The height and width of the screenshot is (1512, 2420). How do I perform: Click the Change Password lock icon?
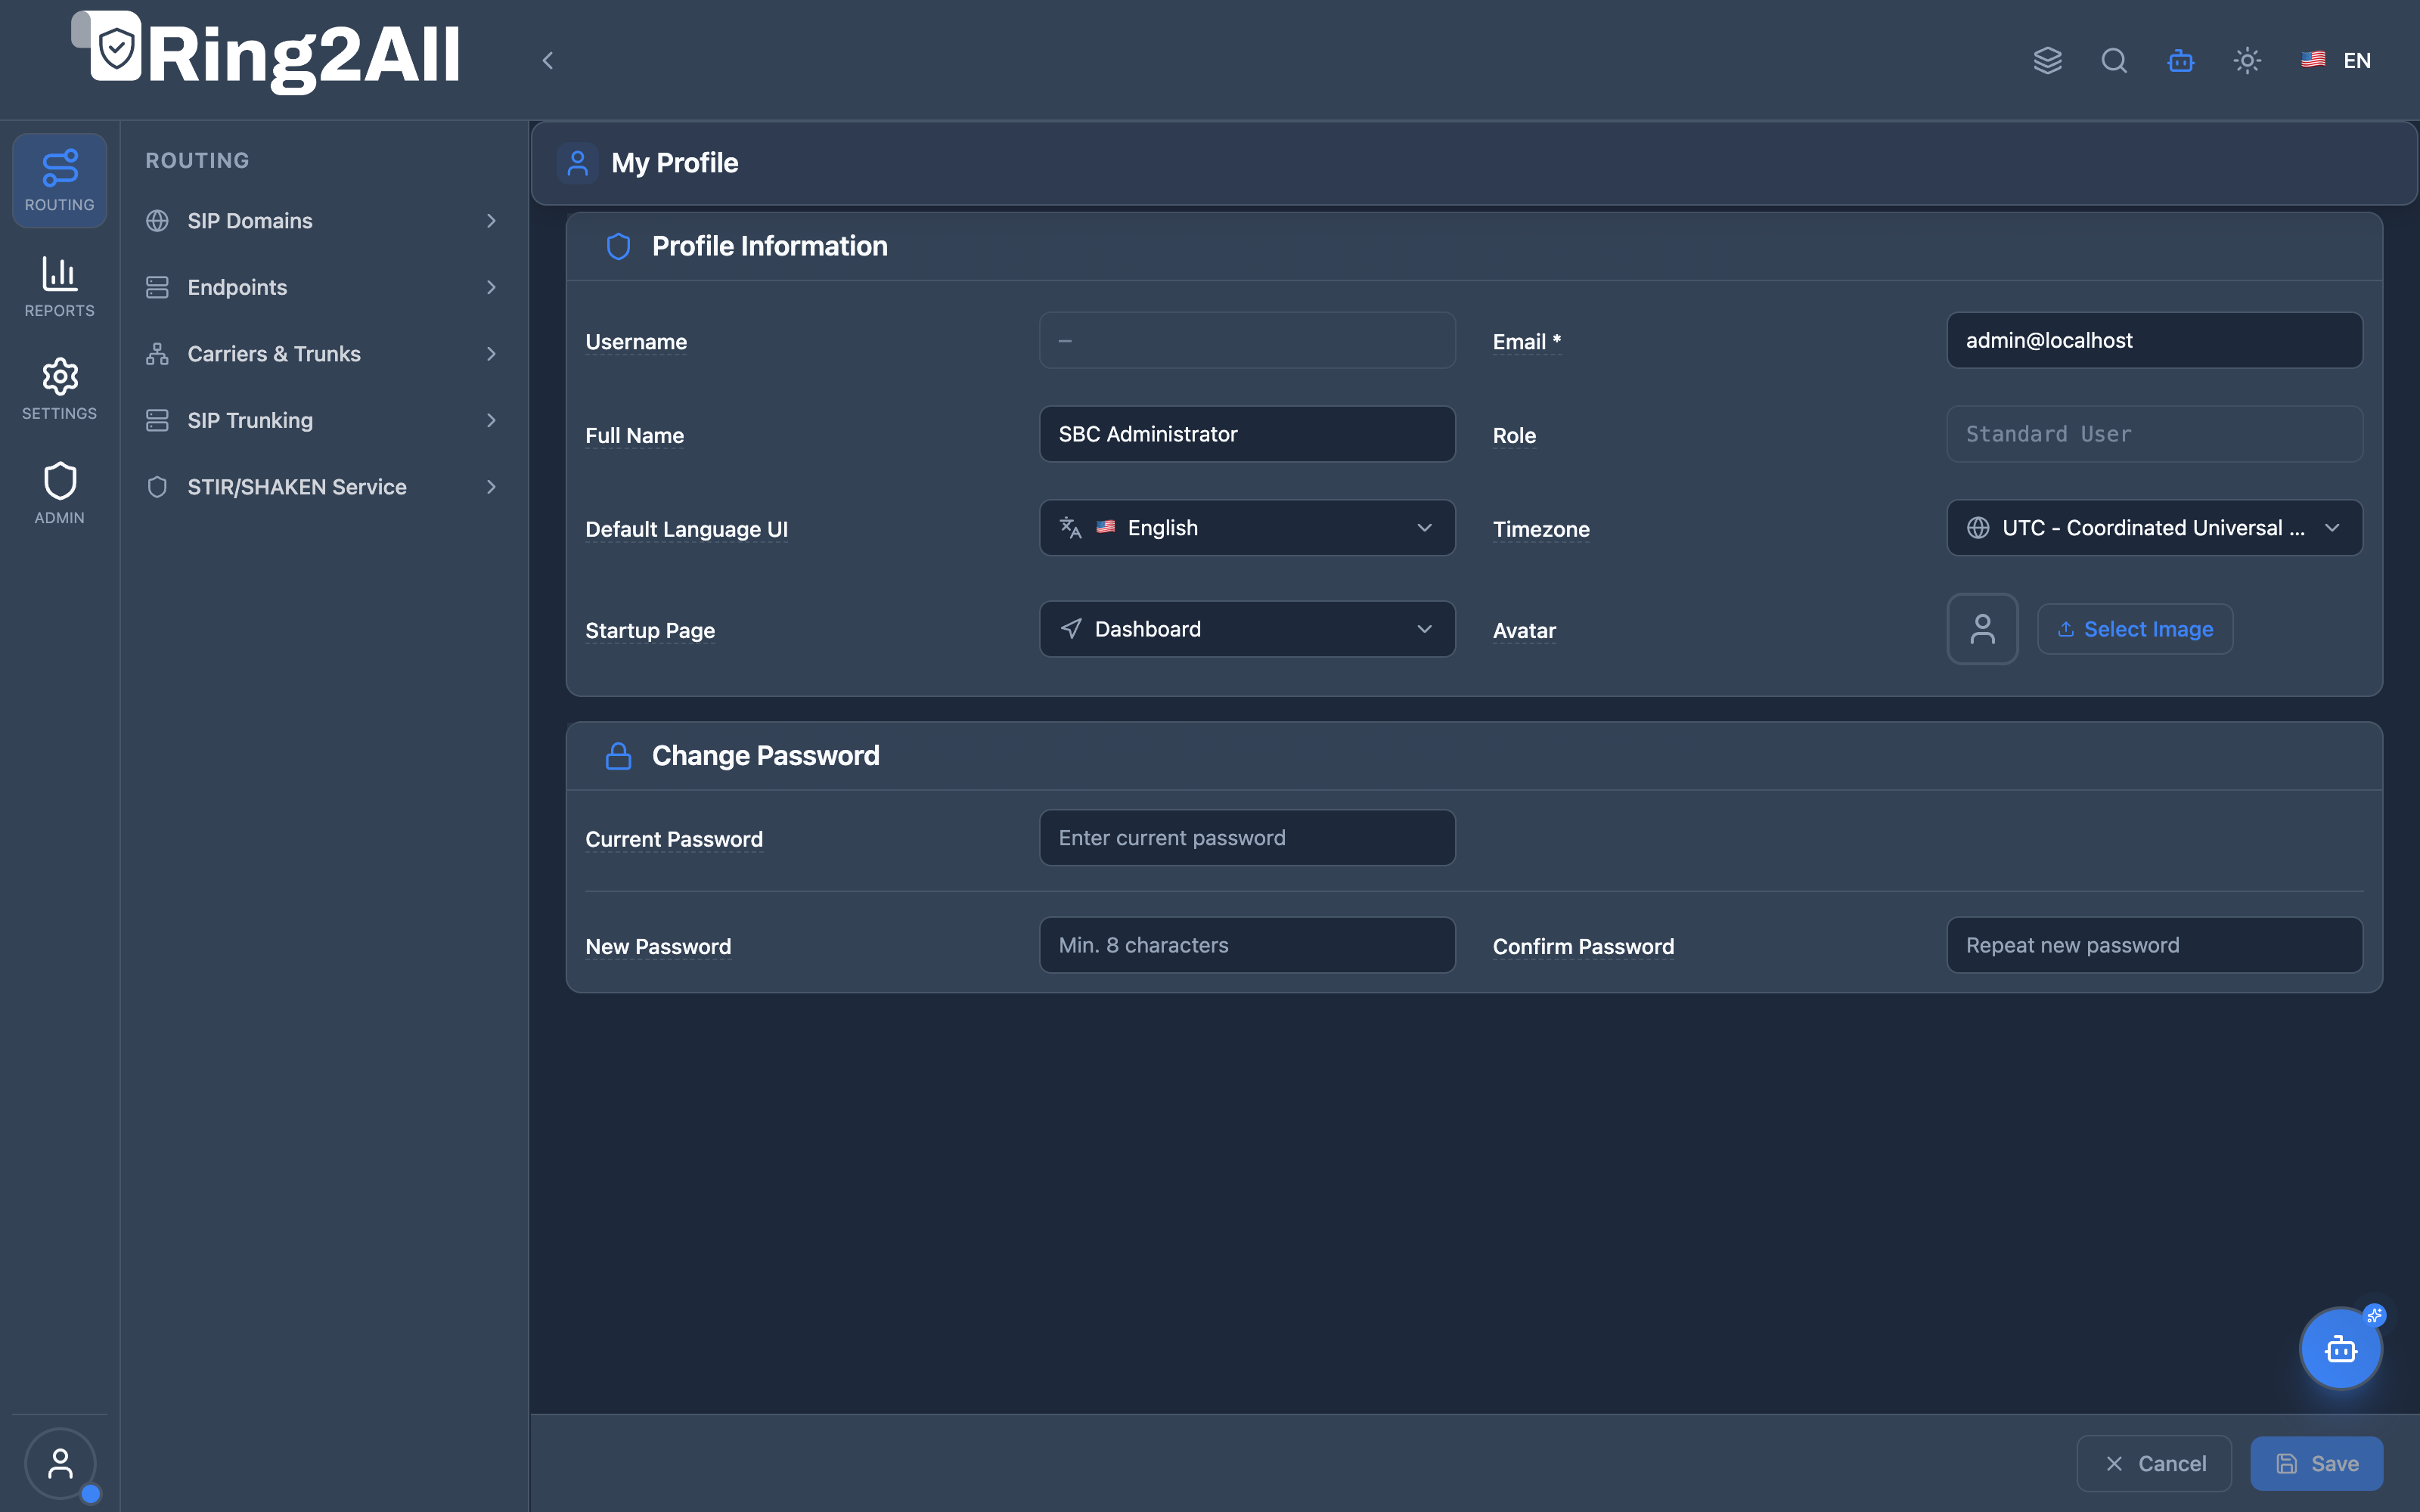(x=618, y=756)
